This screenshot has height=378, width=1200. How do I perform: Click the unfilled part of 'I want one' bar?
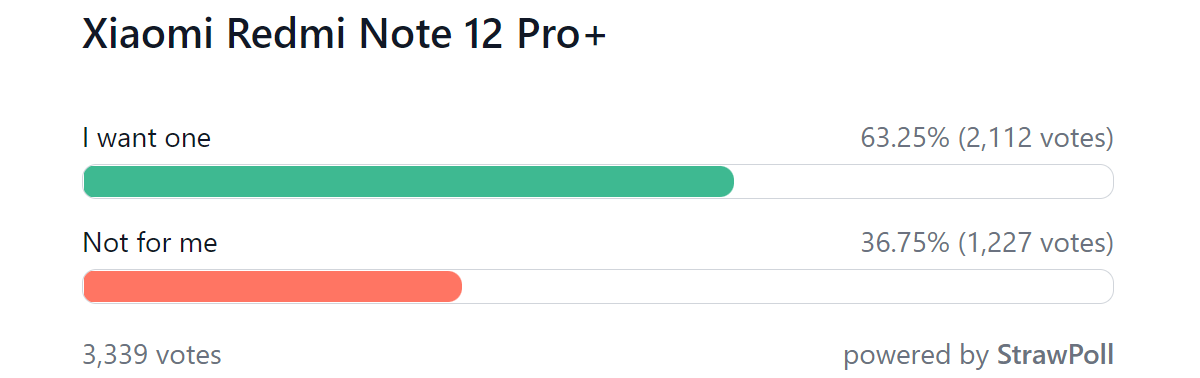click(924, 182)
